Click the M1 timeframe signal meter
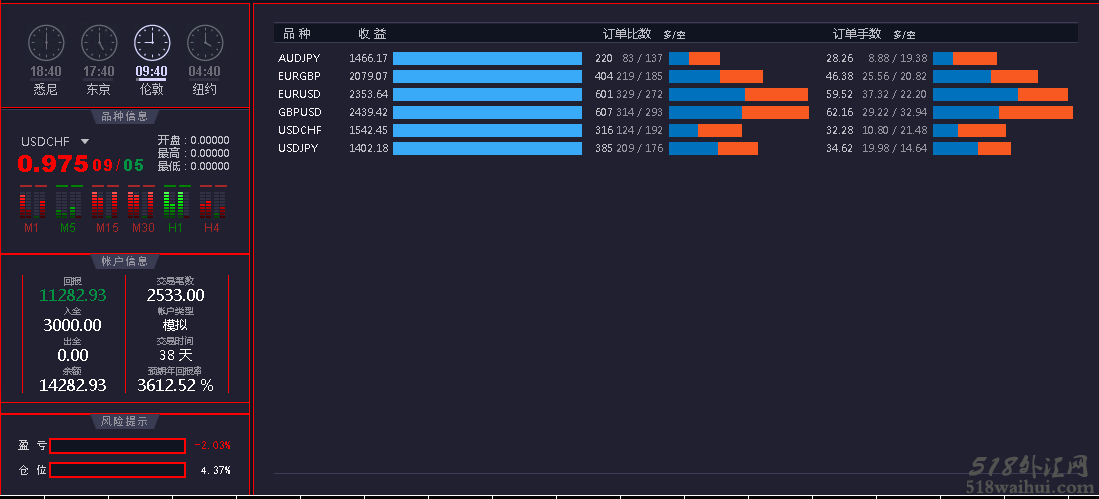The width and height of the screenshot is (1099, 499). click(x=33, y=203)
